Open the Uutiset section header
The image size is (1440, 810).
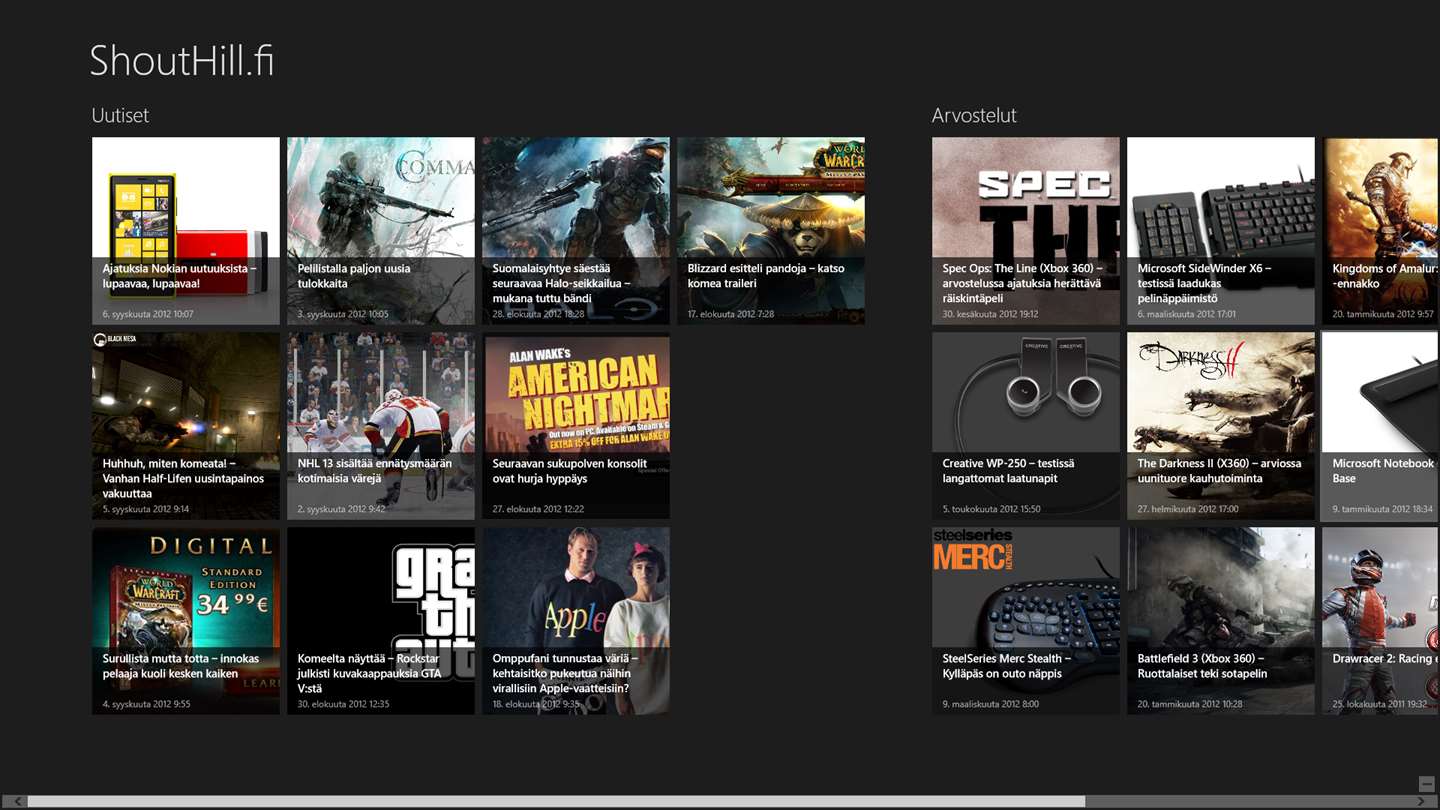tap(120, 115)
